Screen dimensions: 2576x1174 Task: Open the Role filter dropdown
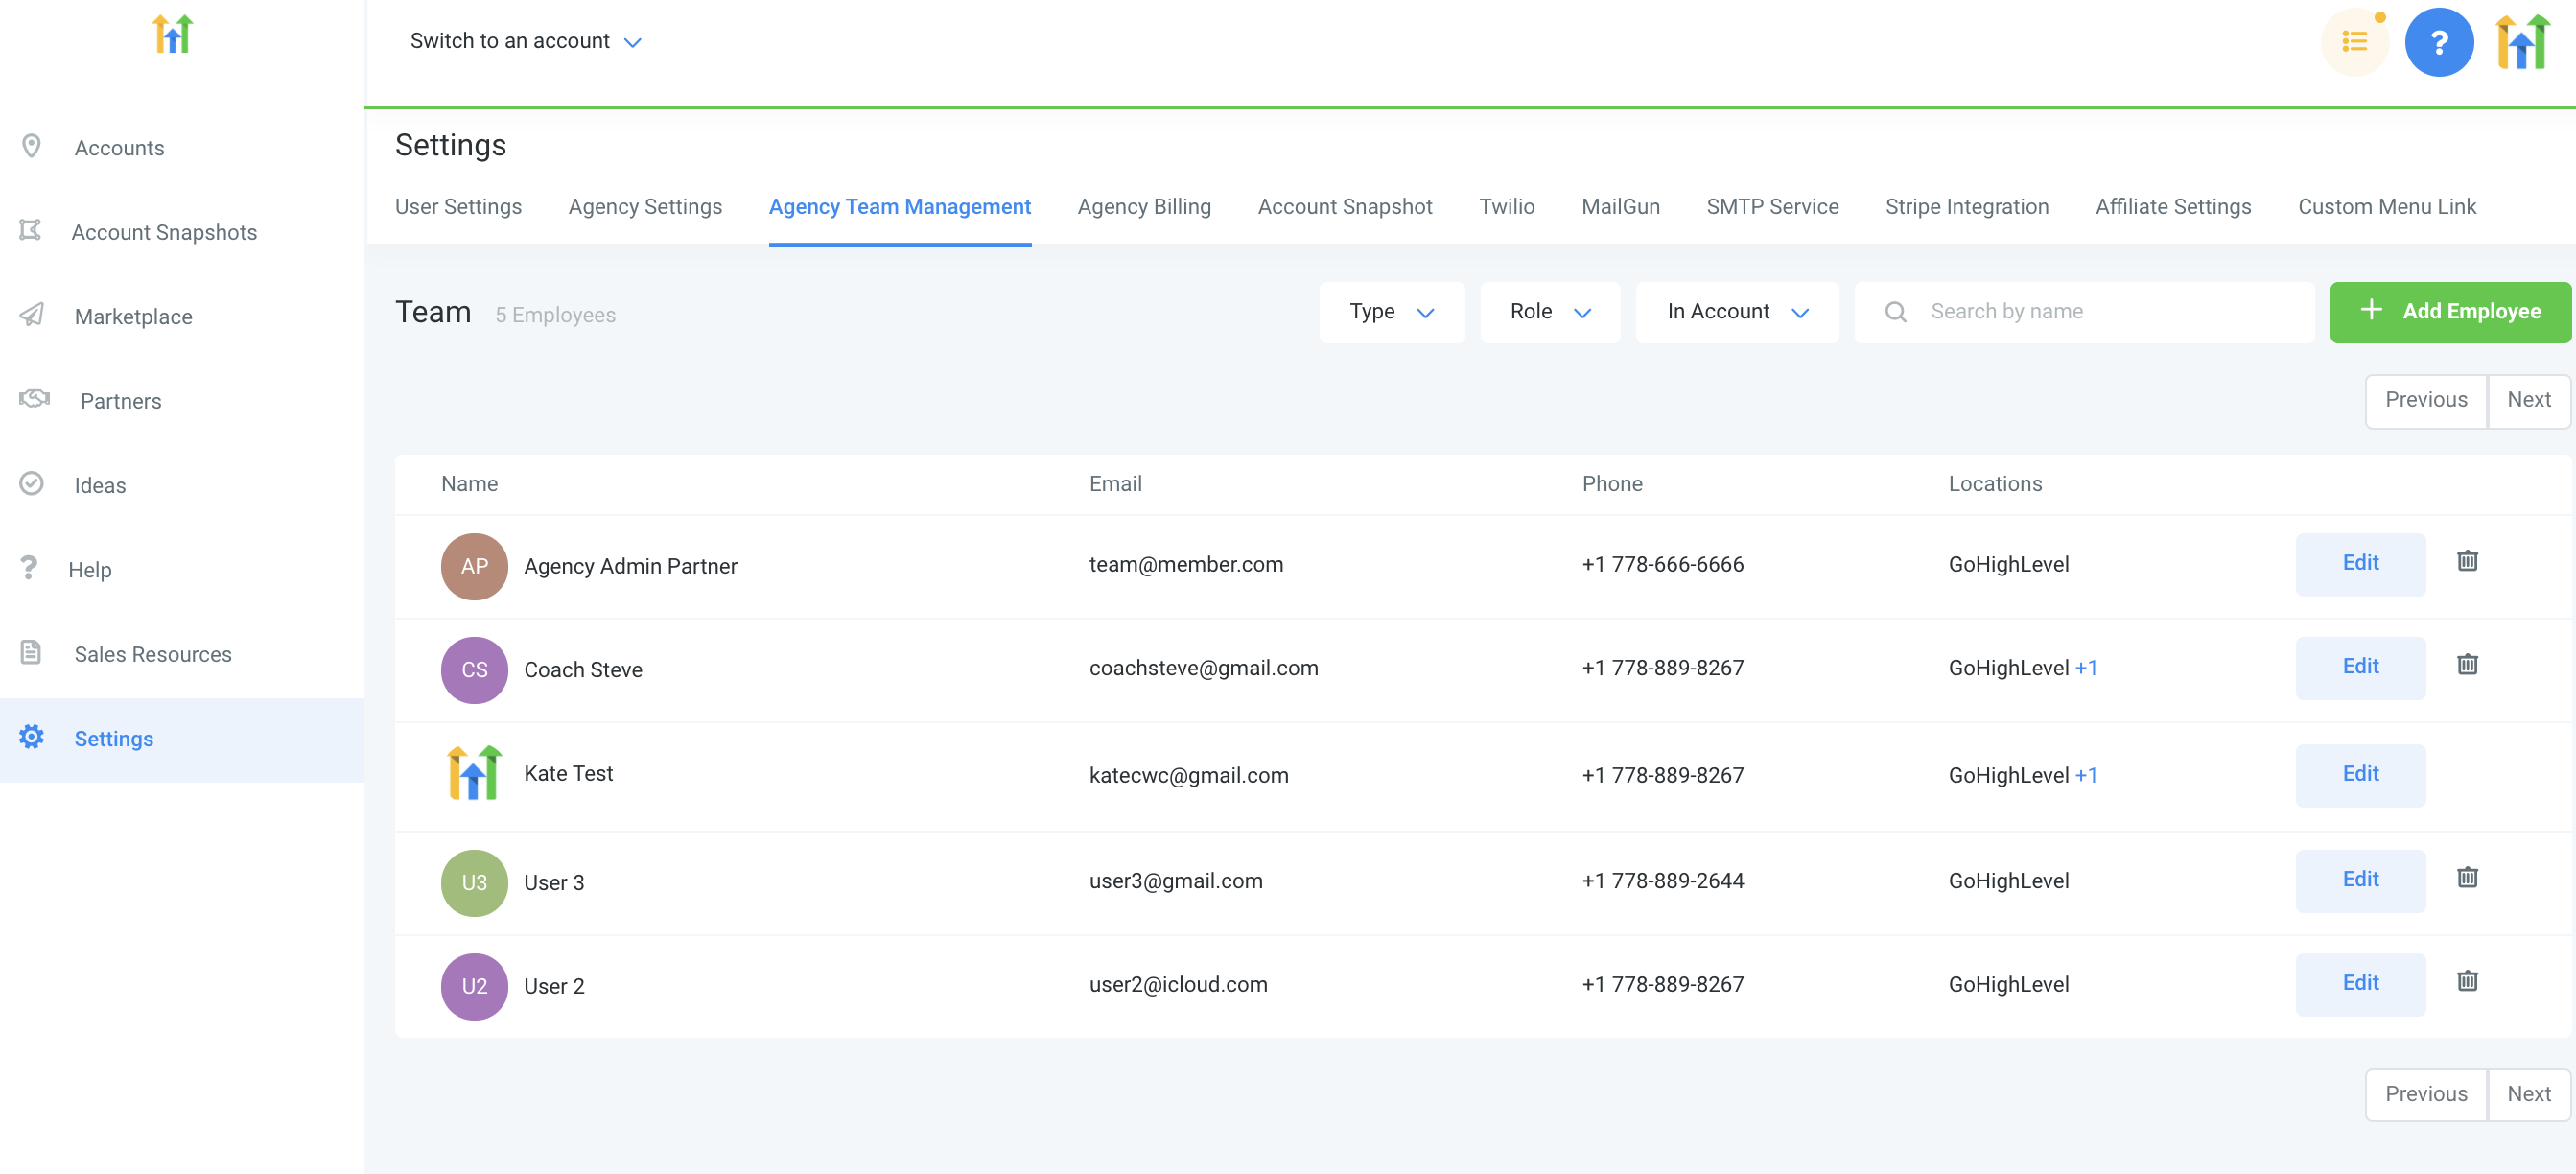[1549, 312]
